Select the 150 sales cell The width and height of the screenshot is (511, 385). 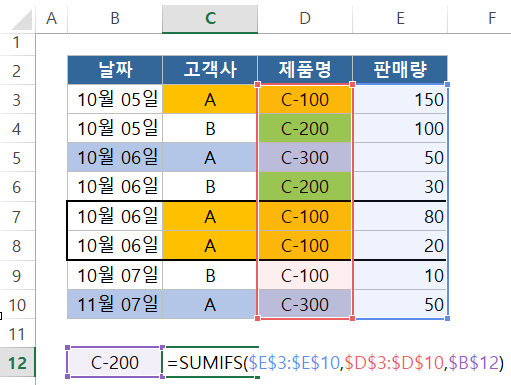[x=400, y=99]
